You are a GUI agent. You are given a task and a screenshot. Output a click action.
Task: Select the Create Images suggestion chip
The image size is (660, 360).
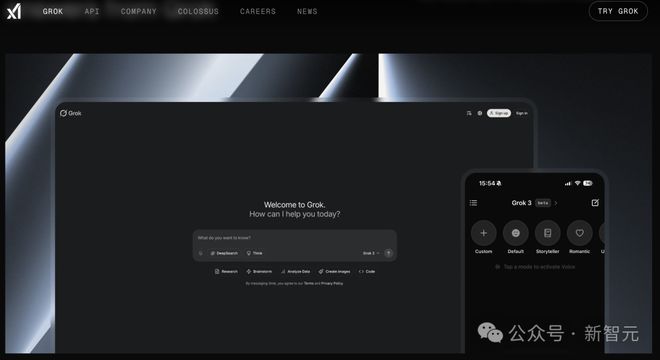[x=334, y=272]
